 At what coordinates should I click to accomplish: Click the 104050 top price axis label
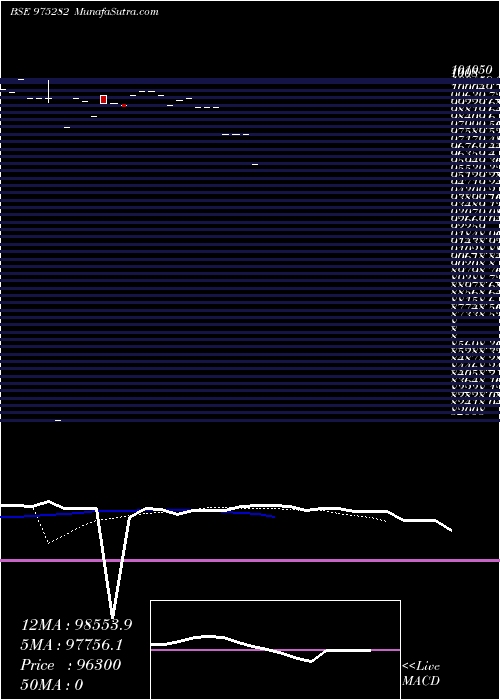tap(472, 70)
